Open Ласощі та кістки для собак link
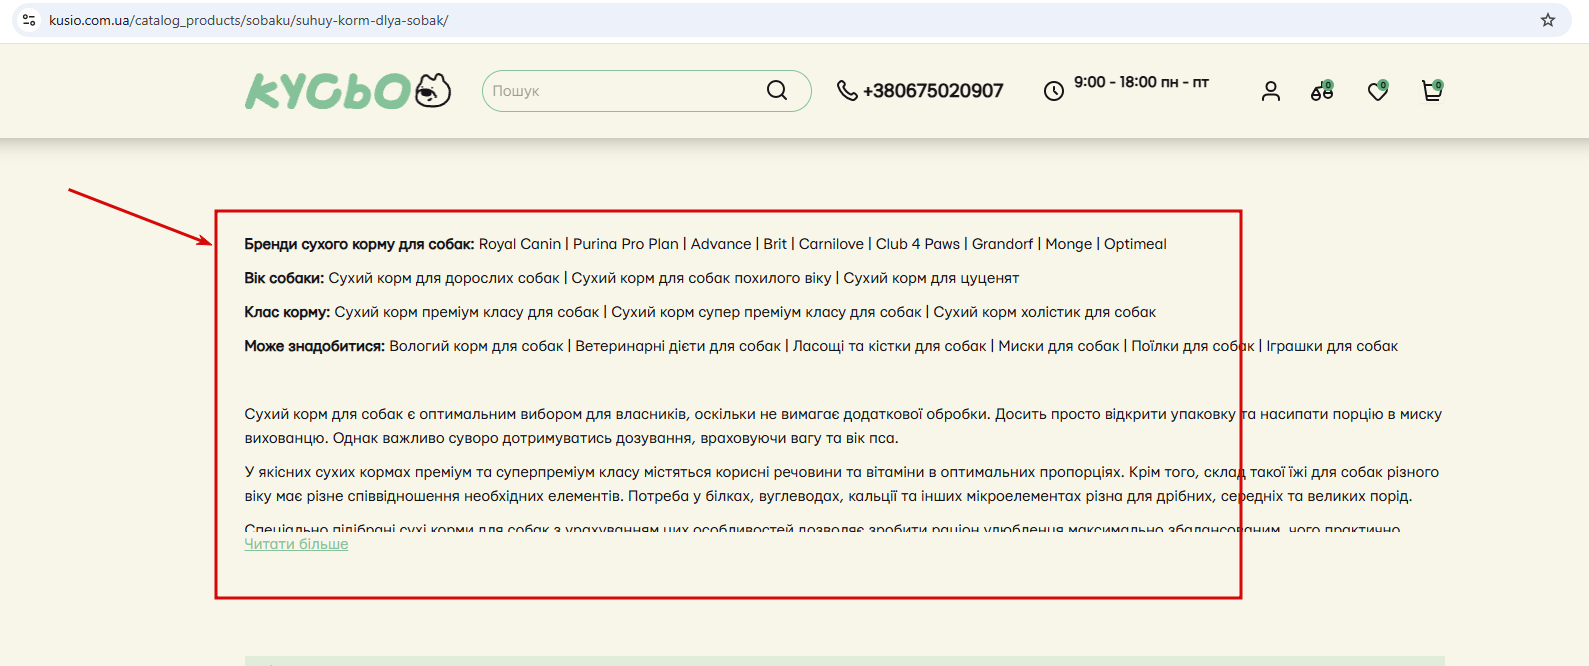The height and width of the screenshot is (666, 1589). tap(889, 346)
